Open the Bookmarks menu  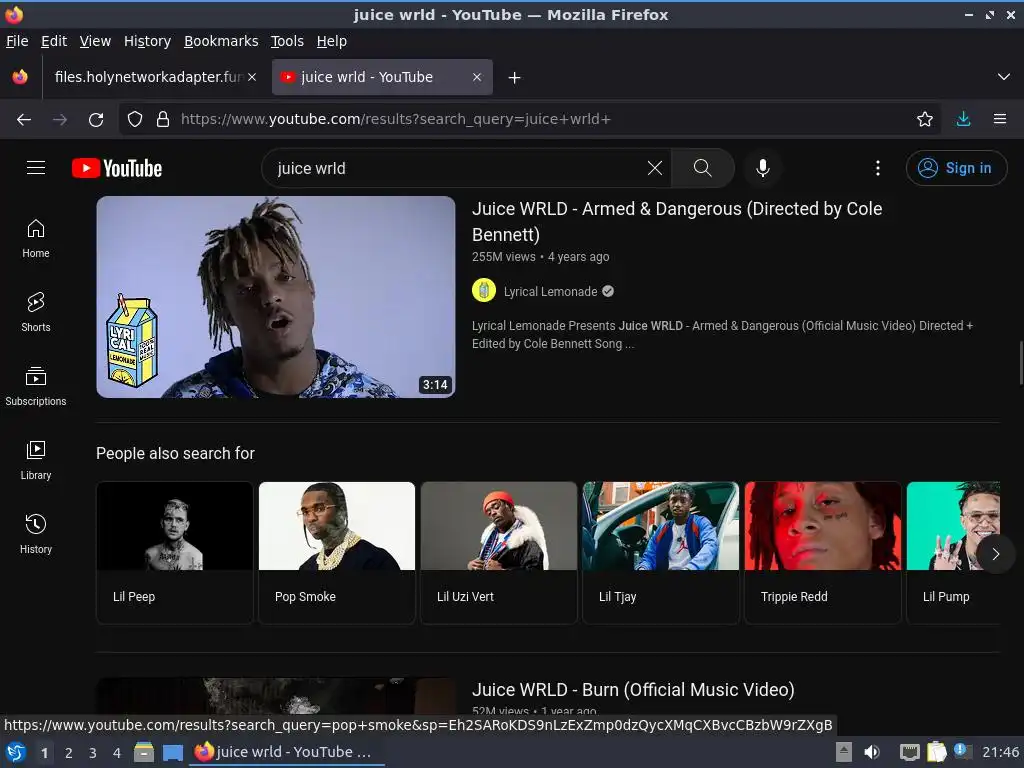pos(221,41)
